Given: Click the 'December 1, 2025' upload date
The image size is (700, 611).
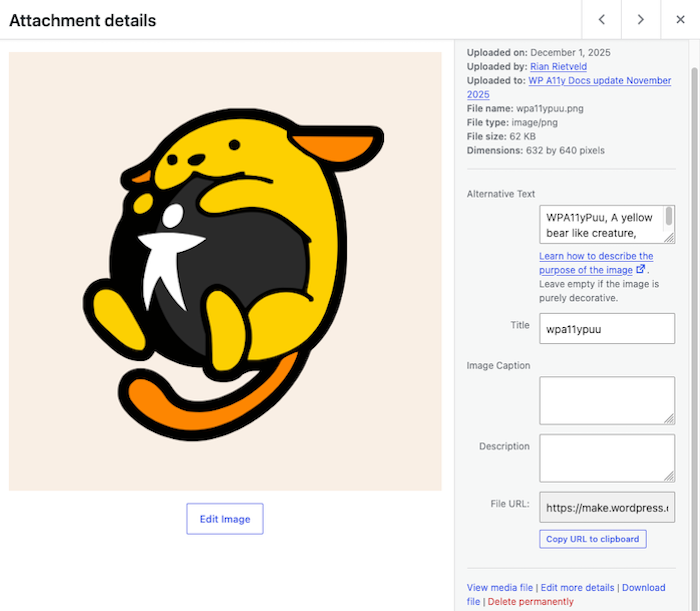Looking at the screenshot, I should point(570,53).
